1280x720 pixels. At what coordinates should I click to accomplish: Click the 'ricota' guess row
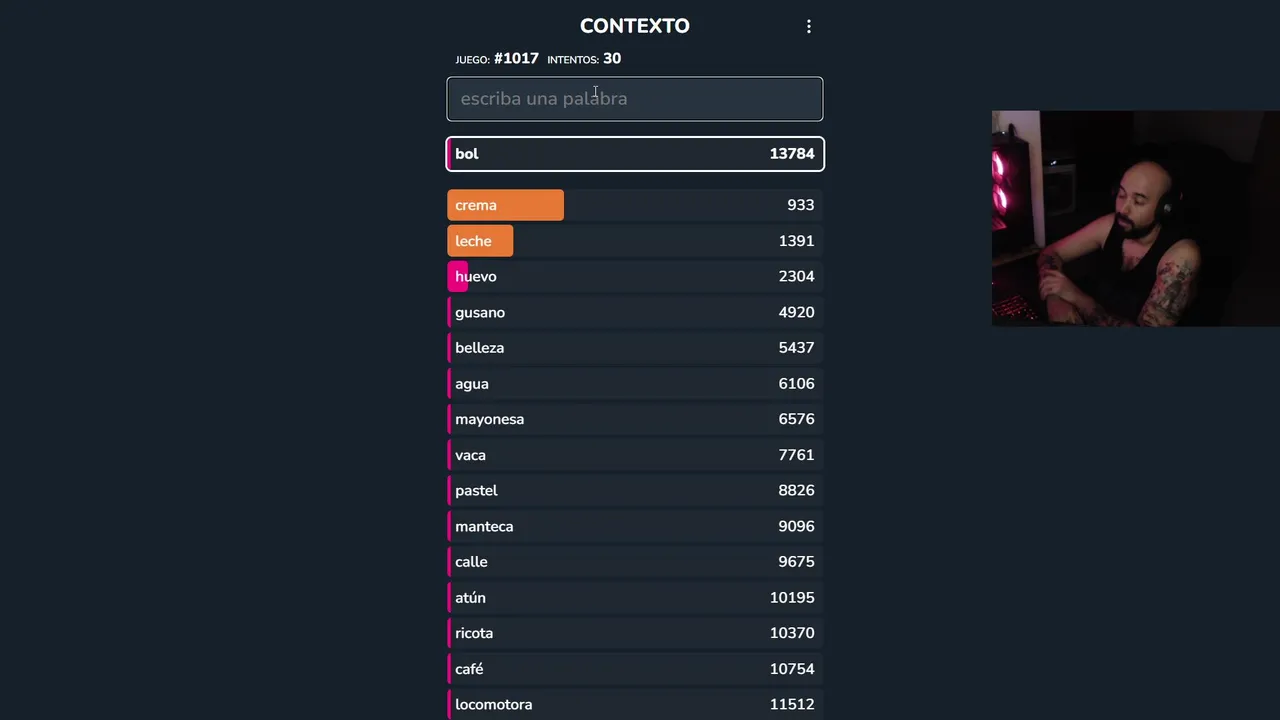[x=635, y=633]
